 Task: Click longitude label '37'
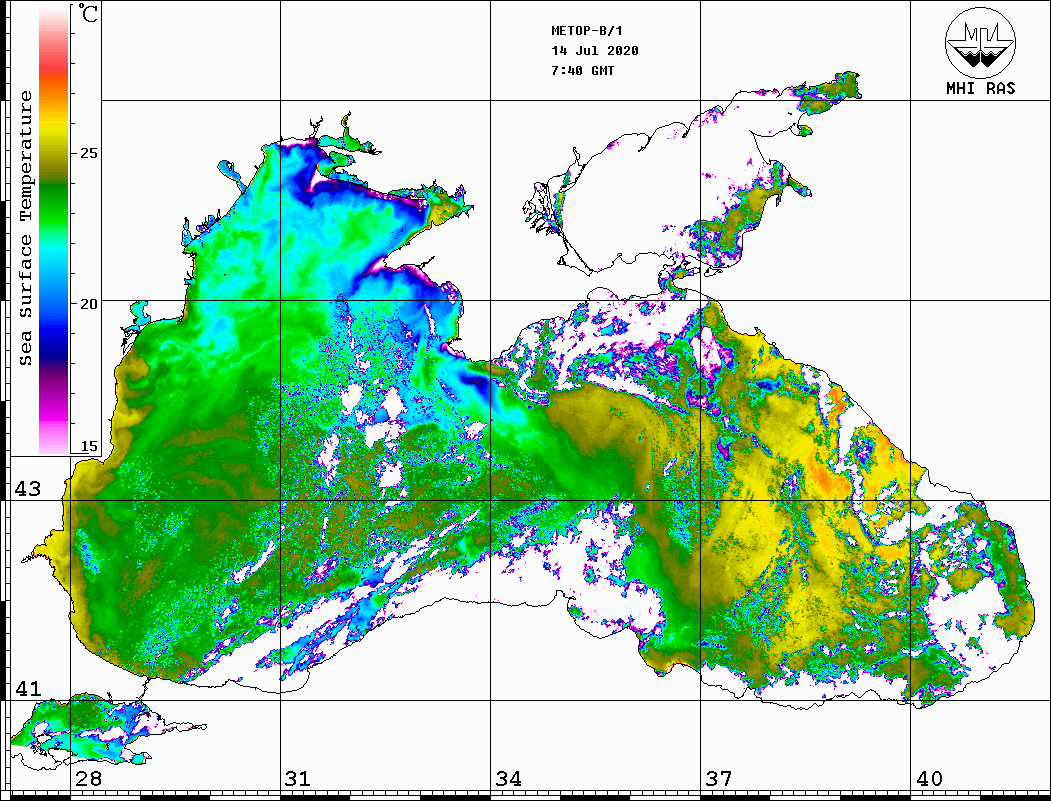click(x=719, y=779)
